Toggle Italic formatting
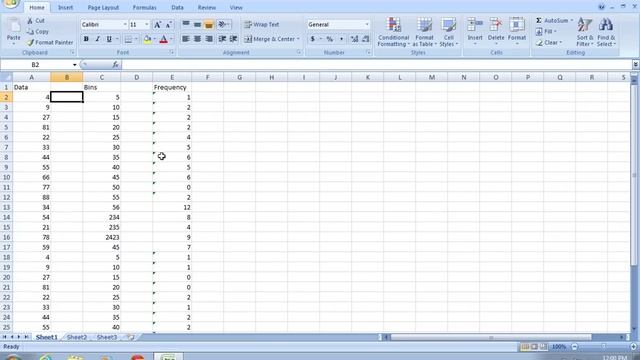Image resolution: width=640 pixels, height=360 pixels. (x=98, y=39)
